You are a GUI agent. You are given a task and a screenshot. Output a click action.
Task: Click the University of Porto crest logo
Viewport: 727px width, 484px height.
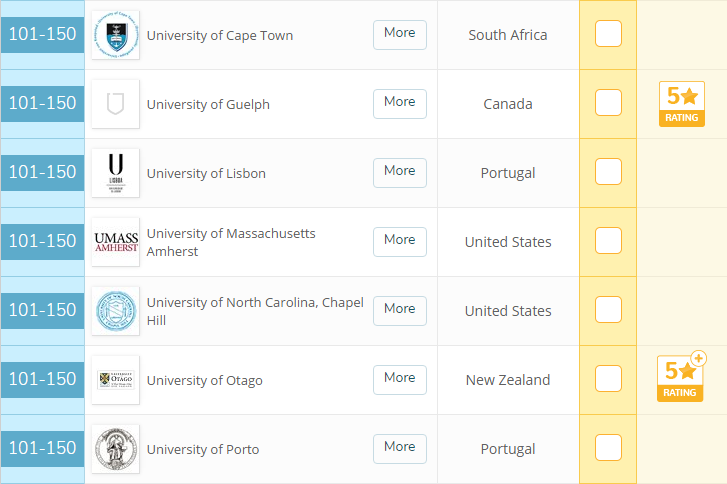click(115, 449)
